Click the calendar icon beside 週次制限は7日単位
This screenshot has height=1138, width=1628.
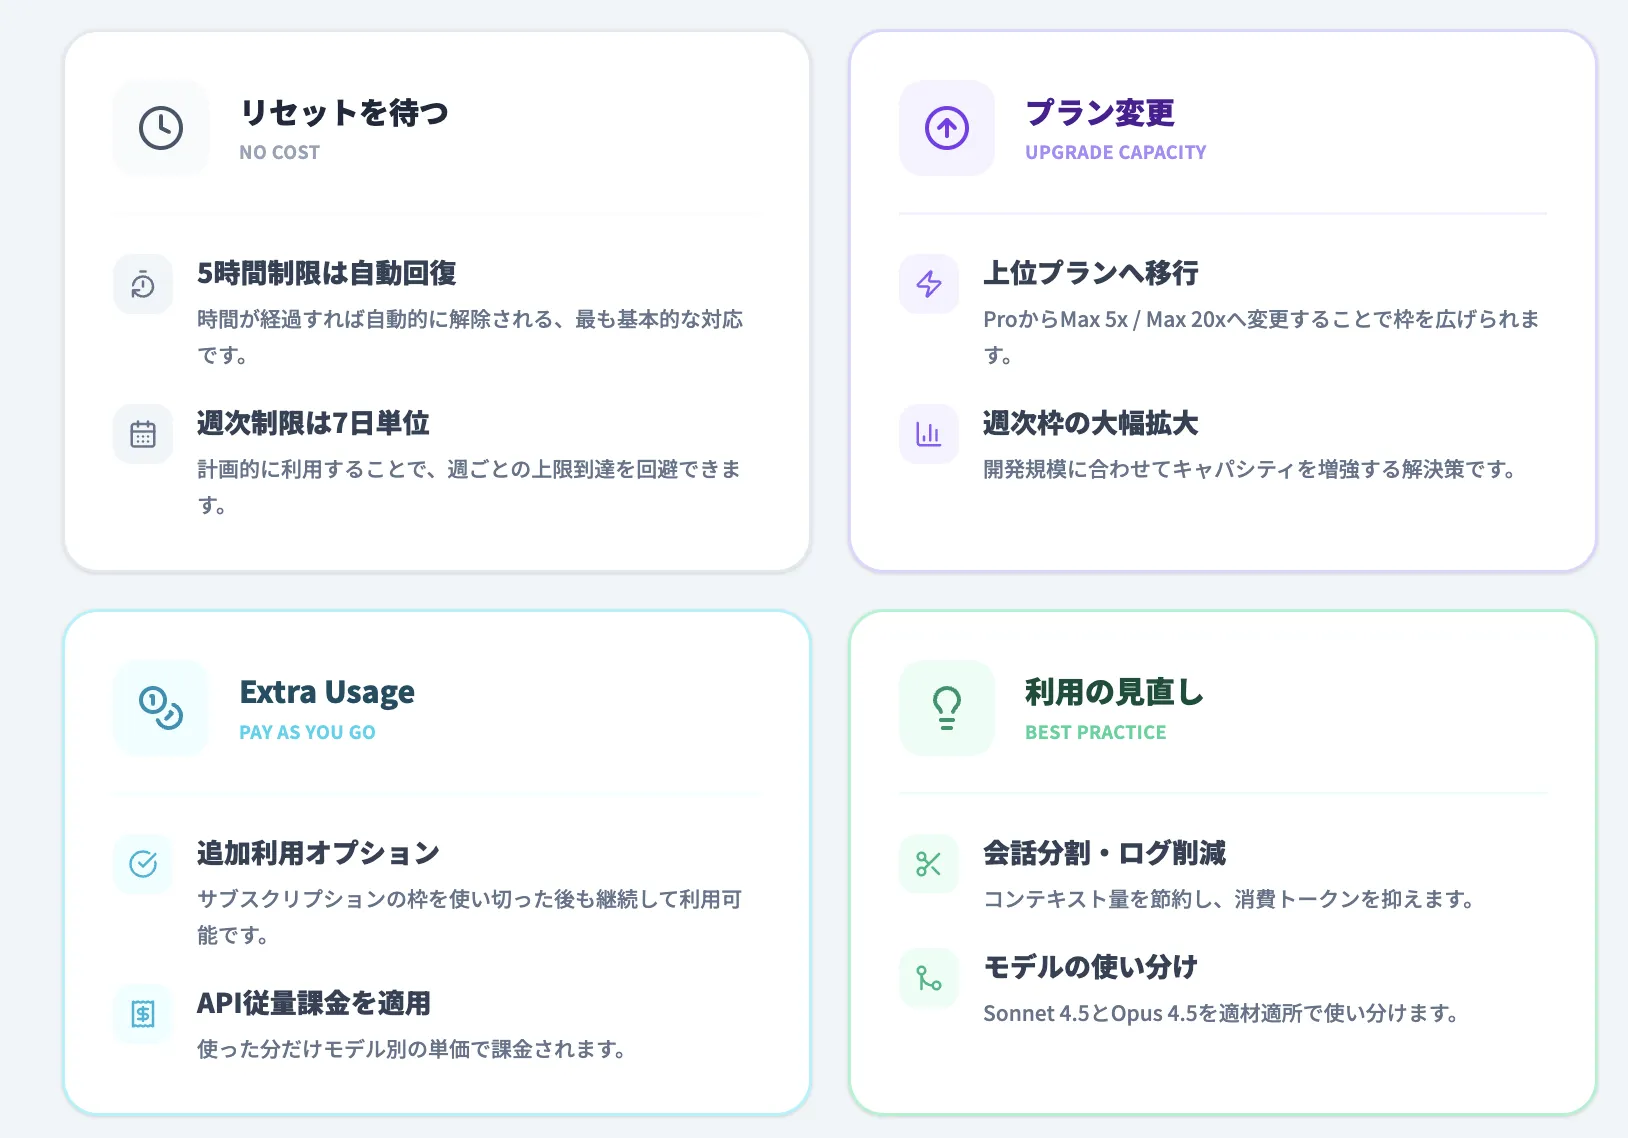coord(142,434)
